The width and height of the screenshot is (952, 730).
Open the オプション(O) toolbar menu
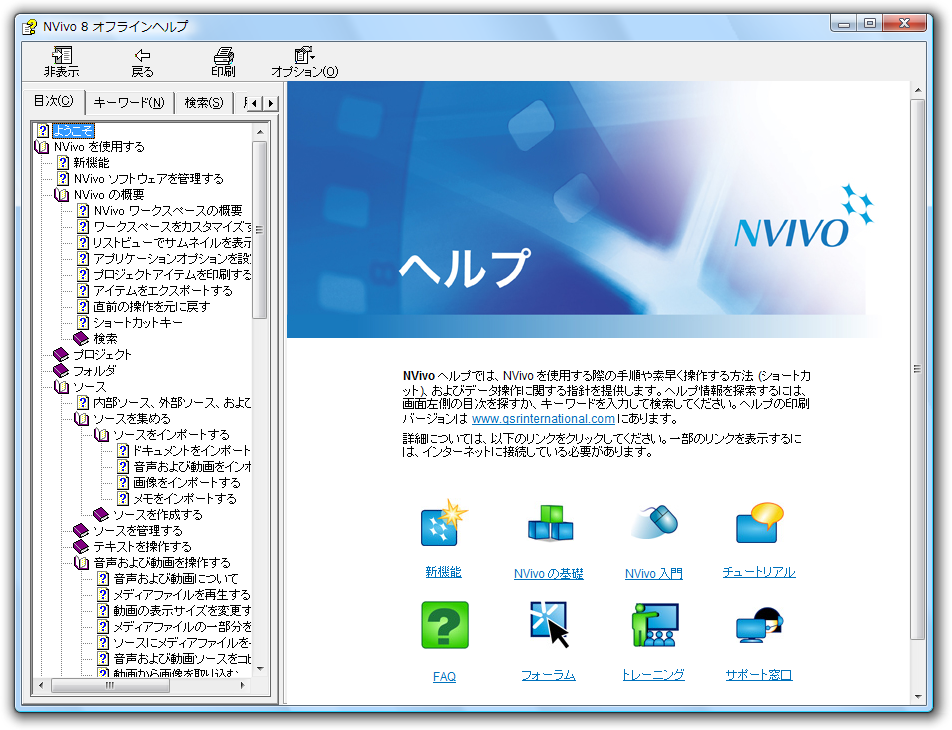pos(304,63)
